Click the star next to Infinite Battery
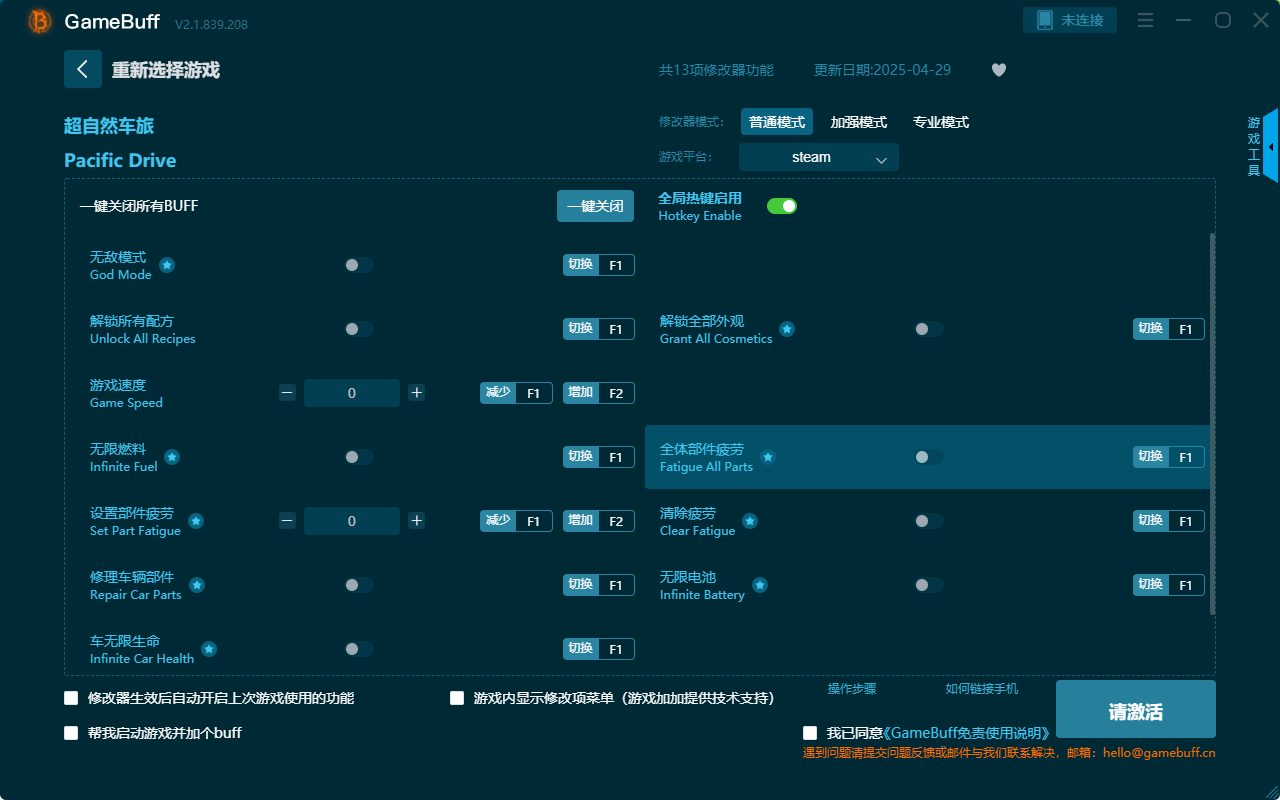The height and width of the screenshot is (800, 1280). coord(759,585)
